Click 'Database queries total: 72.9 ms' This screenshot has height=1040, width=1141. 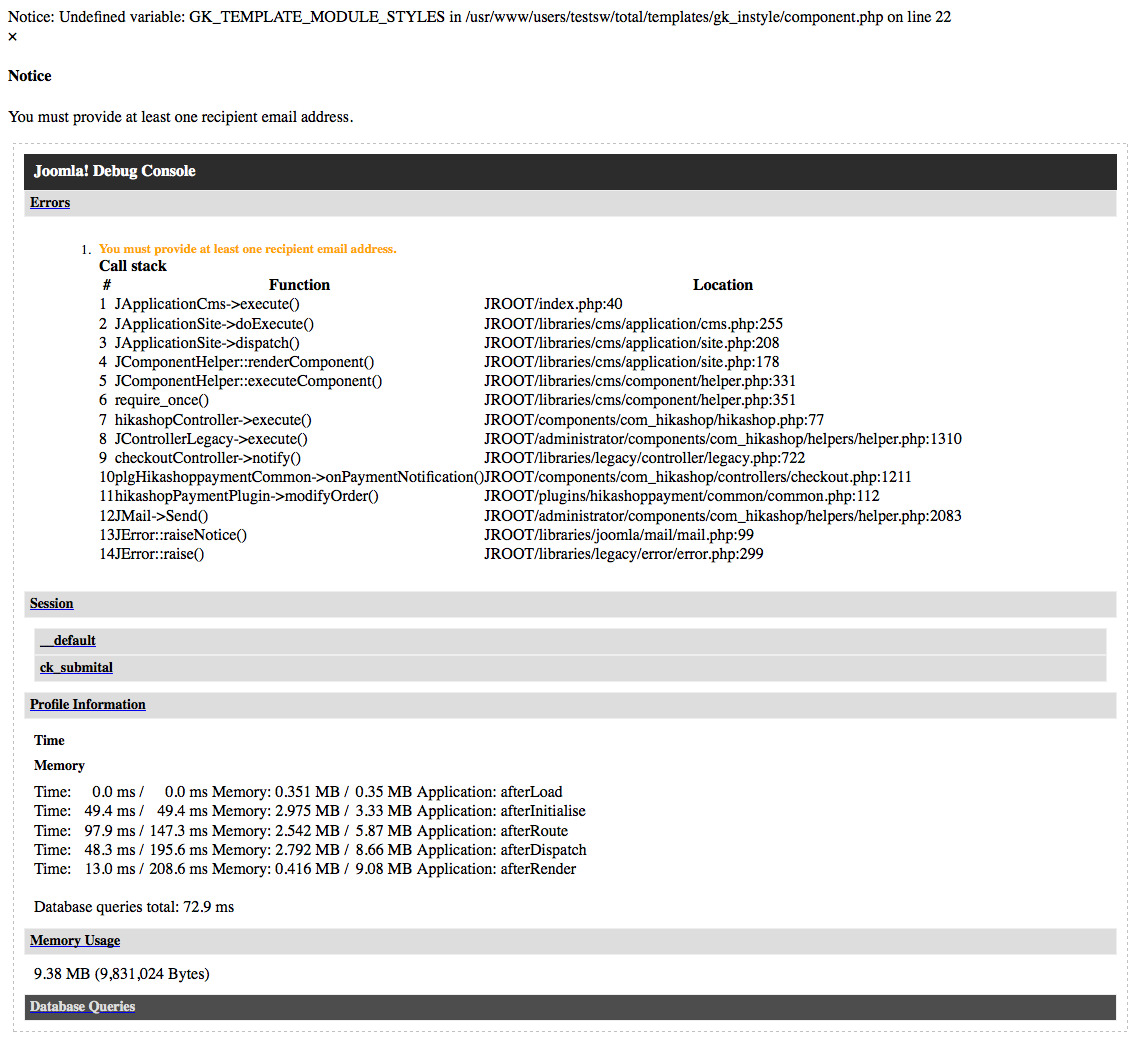tap(134, 907)
